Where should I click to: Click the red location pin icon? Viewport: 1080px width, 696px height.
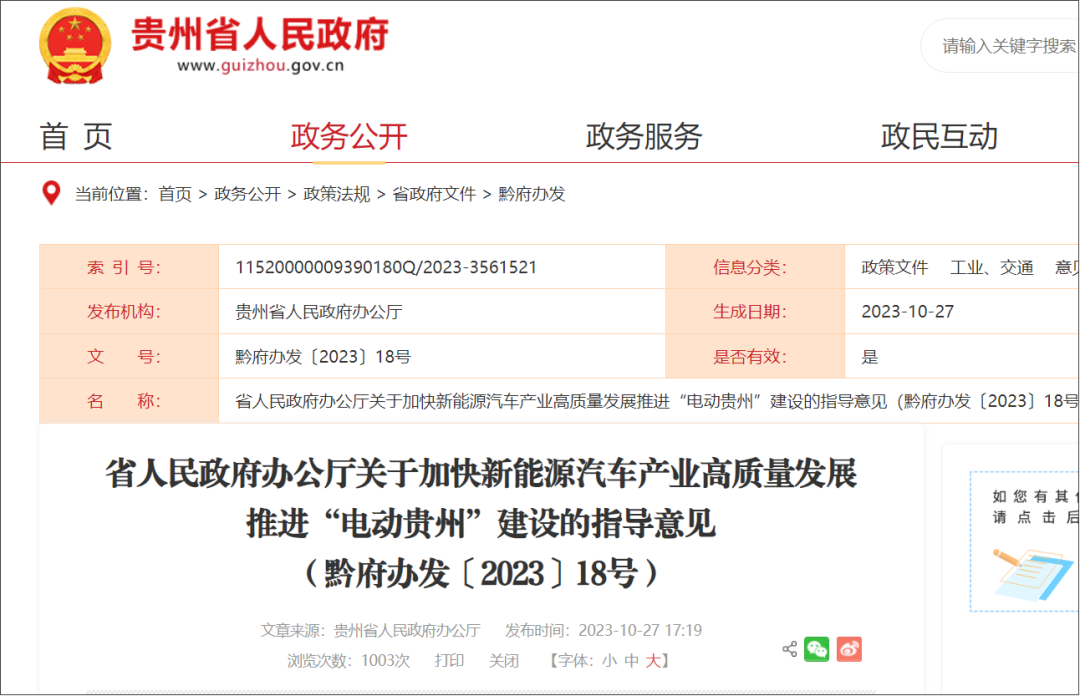click(x=51, y=193)
